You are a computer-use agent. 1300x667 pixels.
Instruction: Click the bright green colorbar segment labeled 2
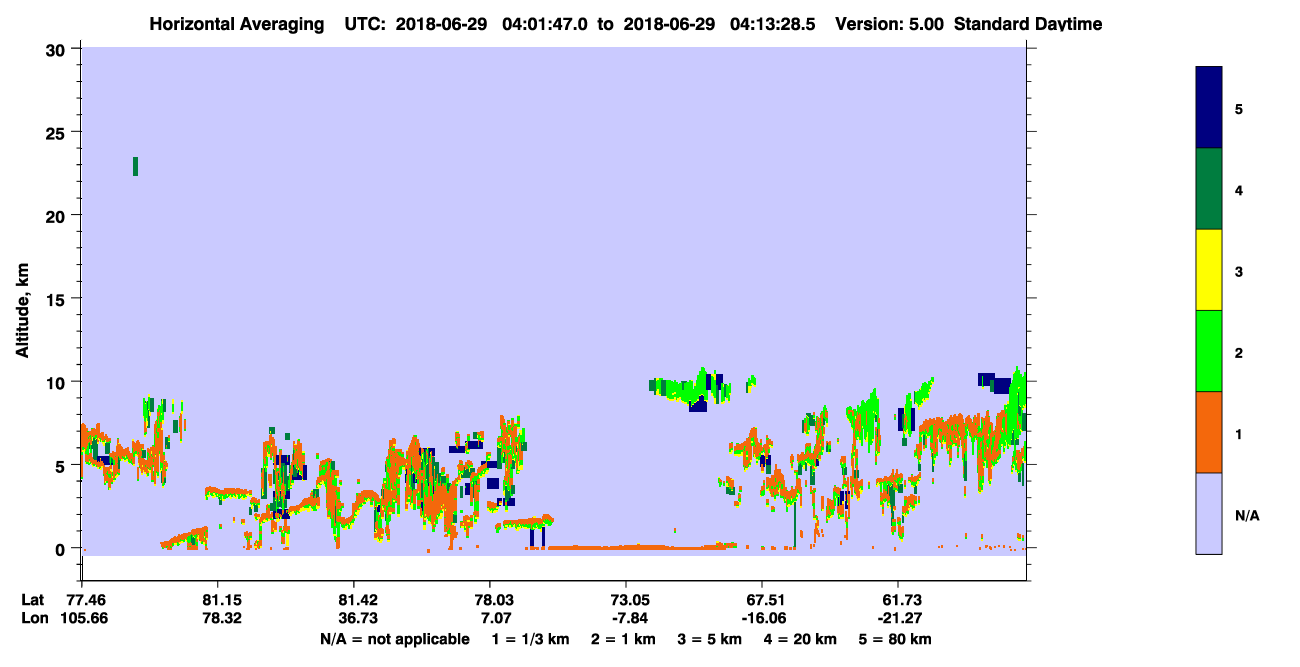(x=1209, y=351)
